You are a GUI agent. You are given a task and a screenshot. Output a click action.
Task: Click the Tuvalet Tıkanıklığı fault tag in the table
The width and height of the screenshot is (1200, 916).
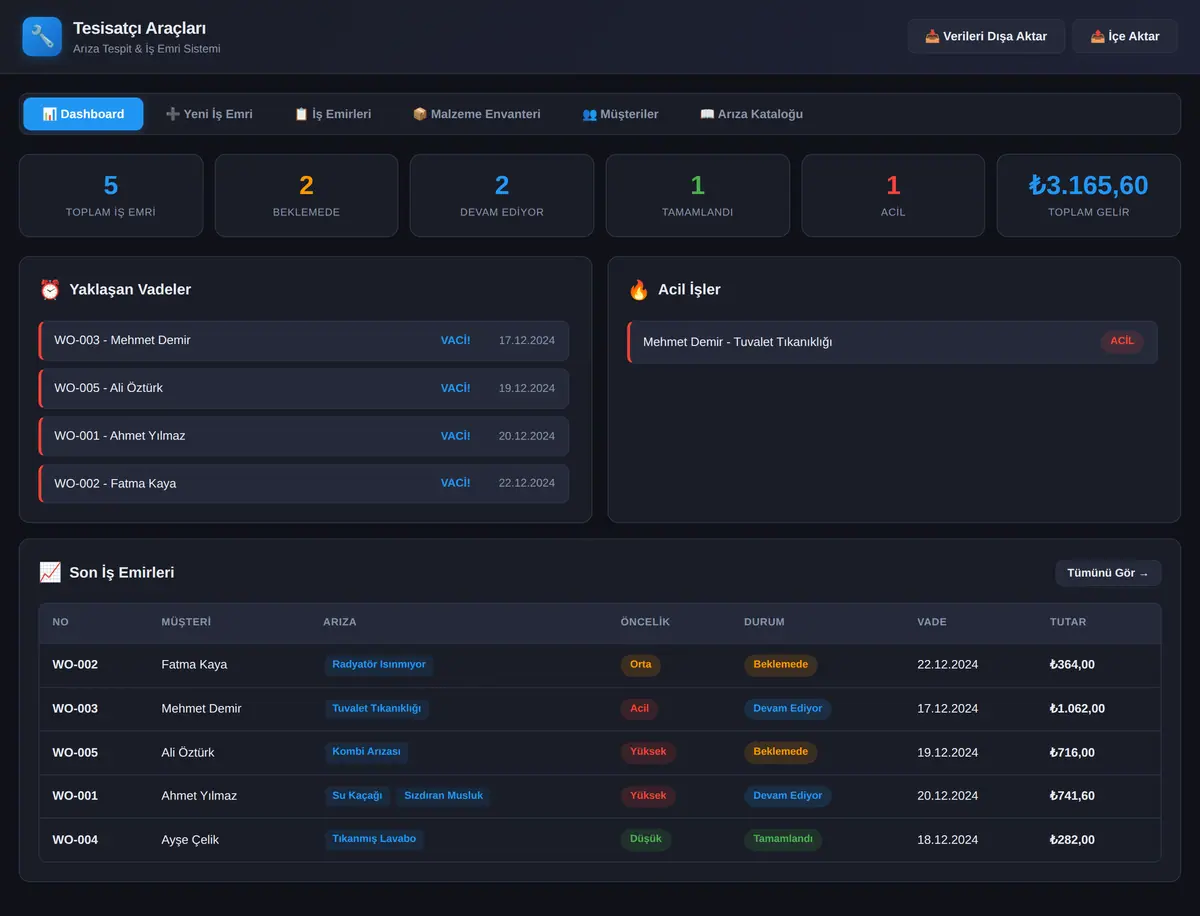[376, 708]
